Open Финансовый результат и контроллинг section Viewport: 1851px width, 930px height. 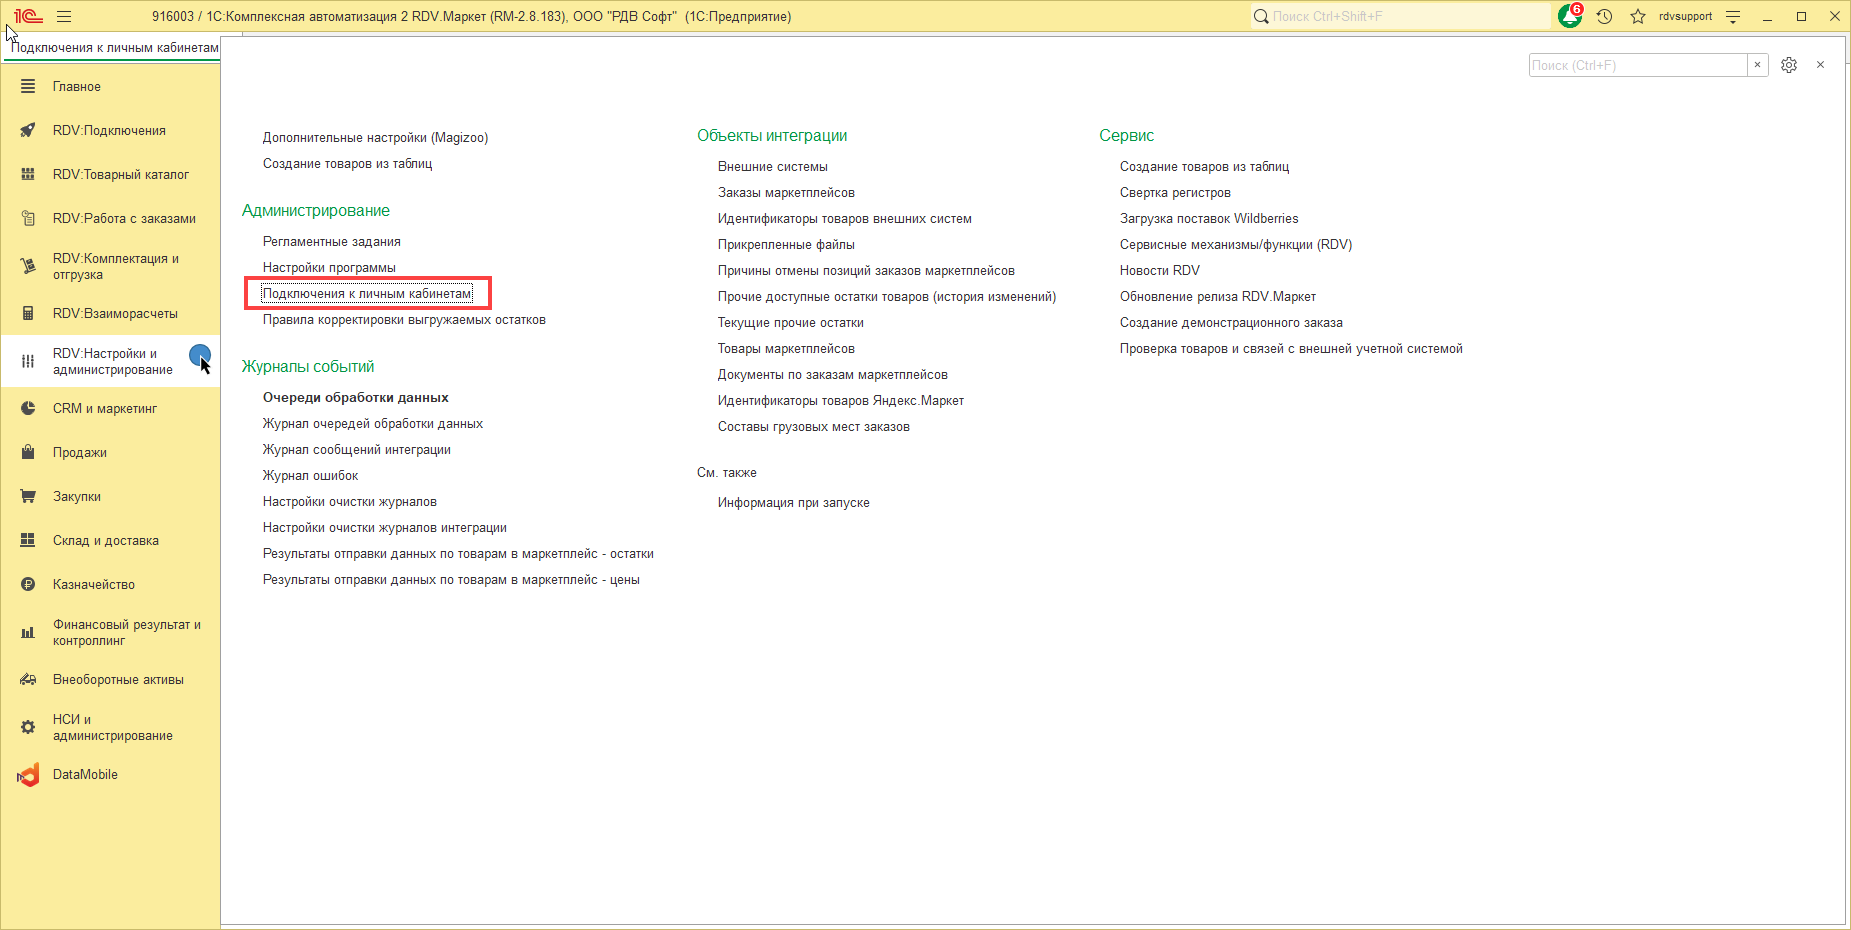pos(110,633)
